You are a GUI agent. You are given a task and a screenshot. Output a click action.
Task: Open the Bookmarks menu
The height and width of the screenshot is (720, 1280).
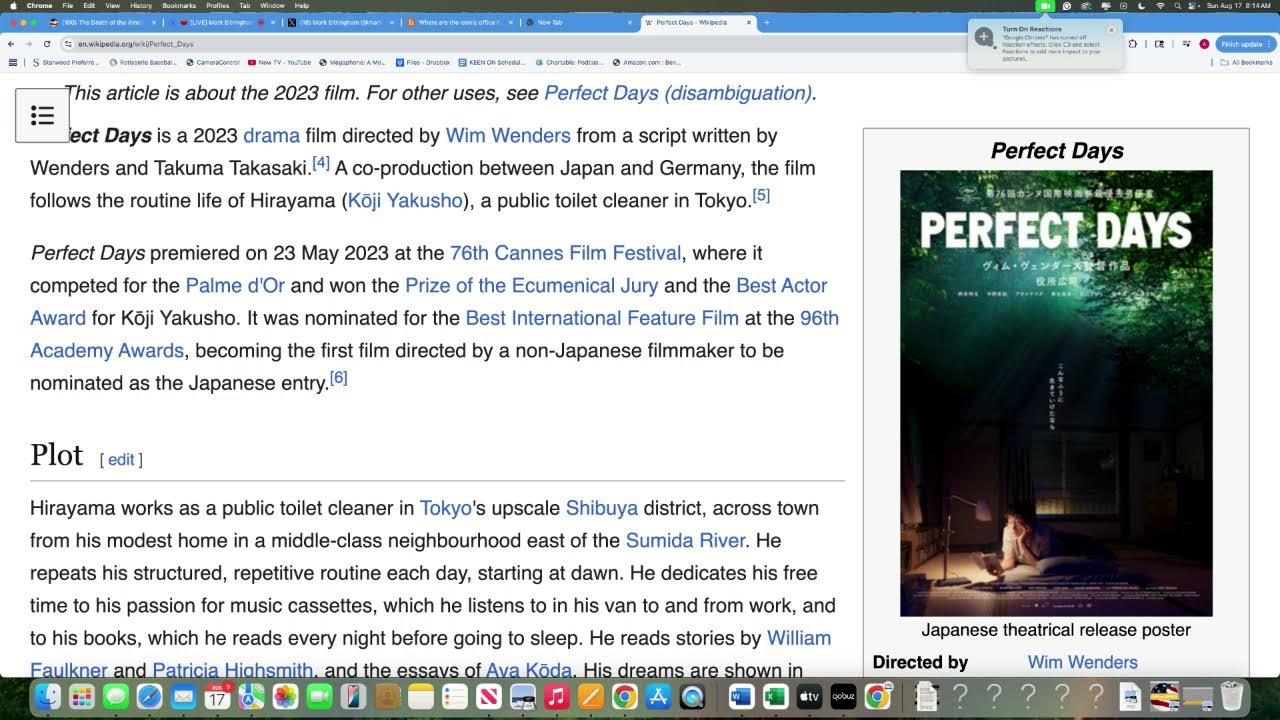[x=179, y=6]
